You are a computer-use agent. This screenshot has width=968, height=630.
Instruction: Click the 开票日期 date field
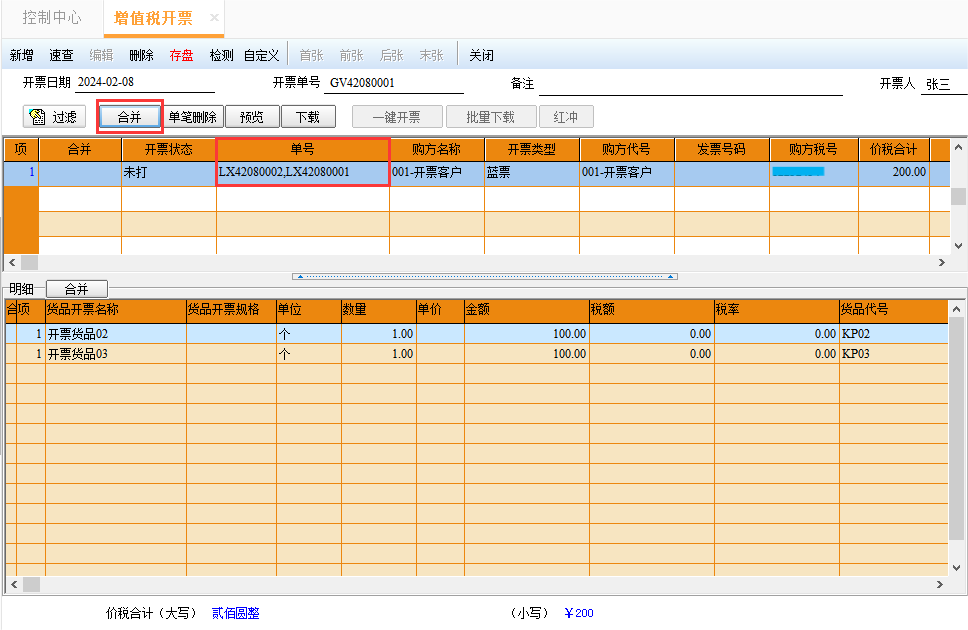[144, 82]
